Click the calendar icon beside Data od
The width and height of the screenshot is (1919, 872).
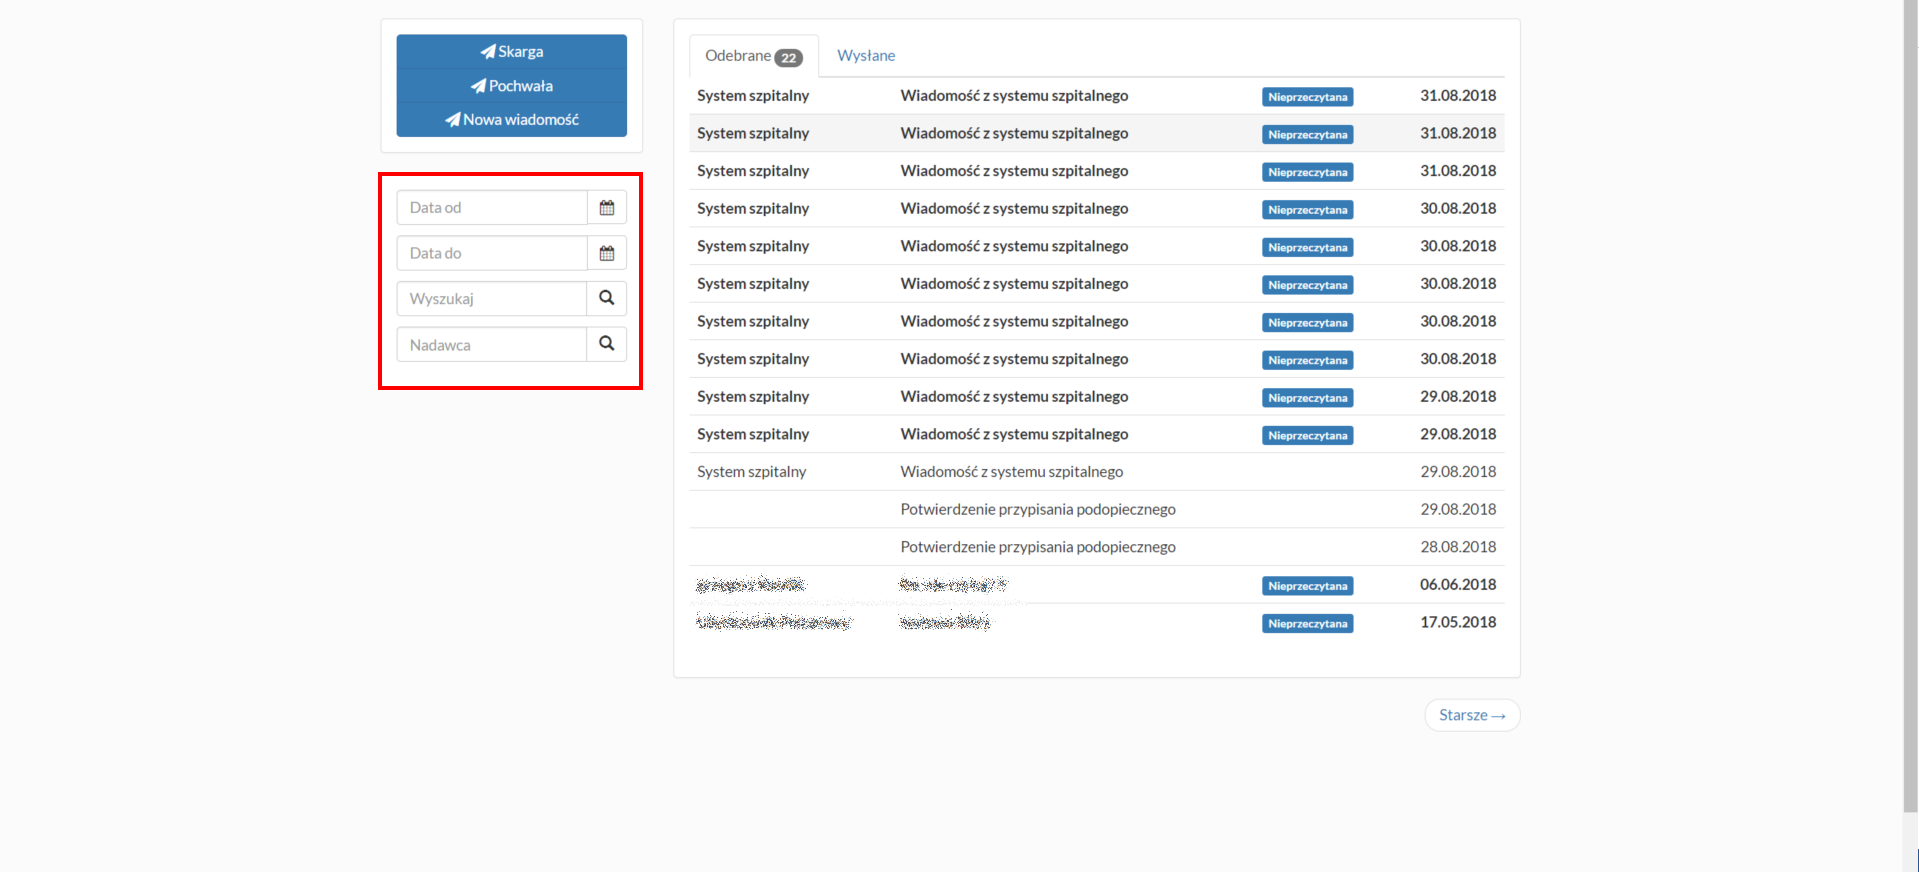[606, 208]
